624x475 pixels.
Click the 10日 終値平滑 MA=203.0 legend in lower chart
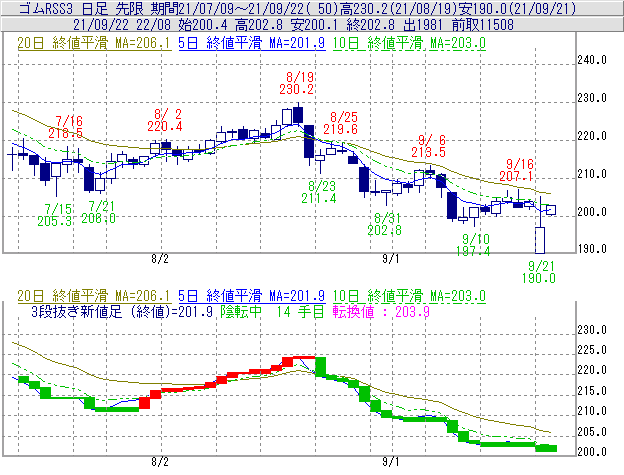coord(409,296)
